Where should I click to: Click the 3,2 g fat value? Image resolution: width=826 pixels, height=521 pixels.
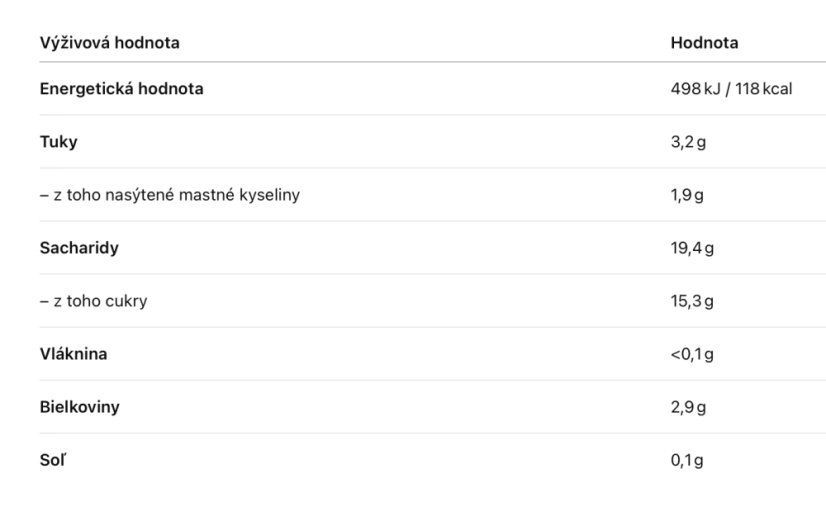(x=688, y=142)
